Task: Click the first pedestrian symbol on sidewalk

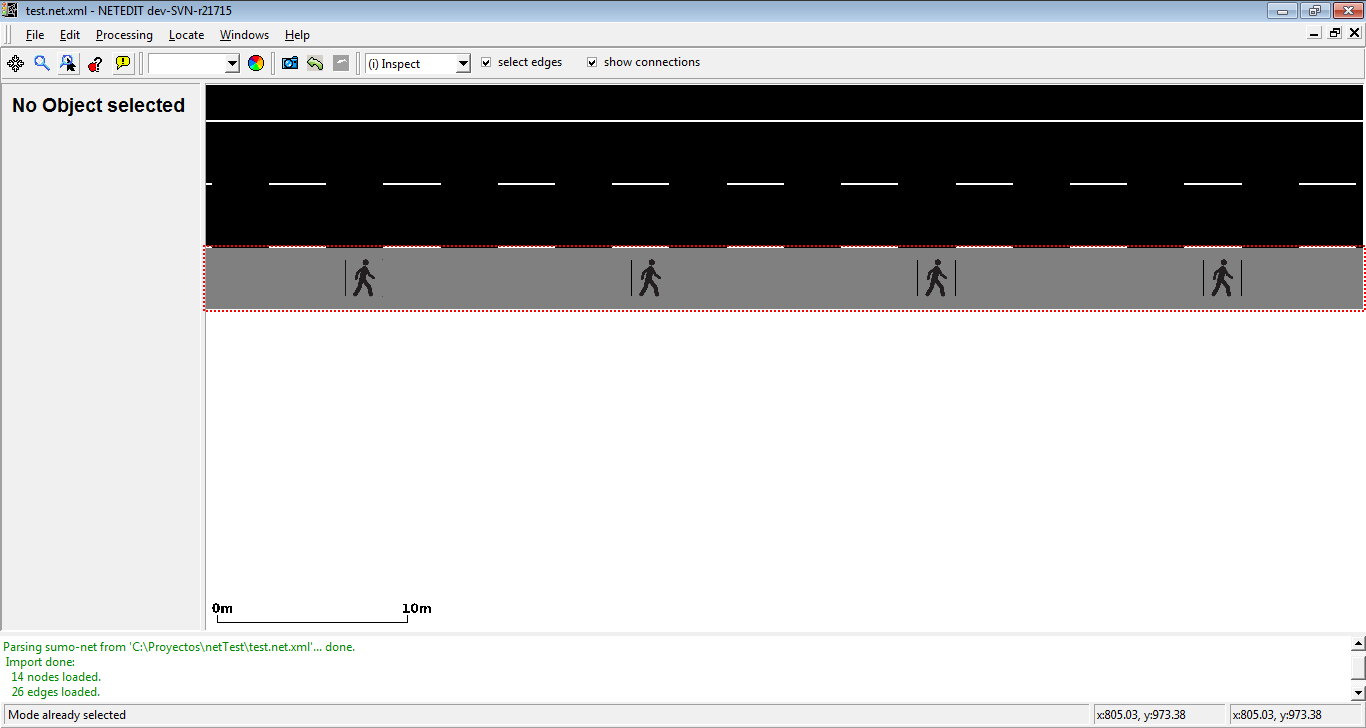Action: 364,278
